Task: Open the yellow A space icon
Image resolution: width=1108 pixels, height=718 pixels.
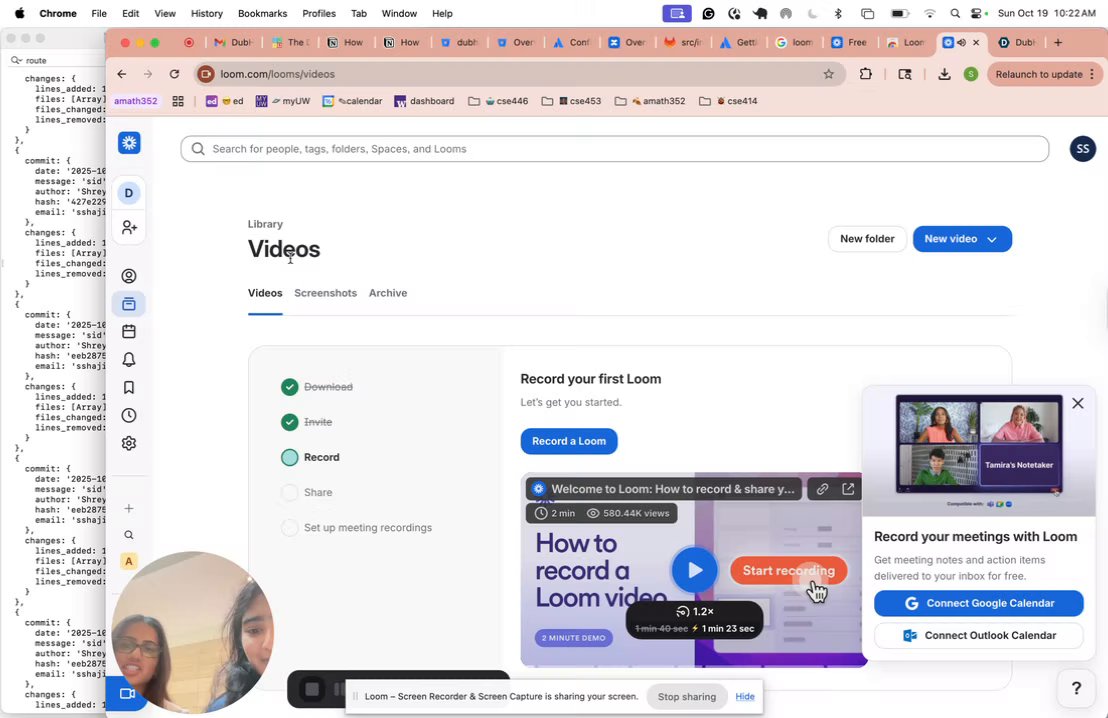Action: (129, 561)
